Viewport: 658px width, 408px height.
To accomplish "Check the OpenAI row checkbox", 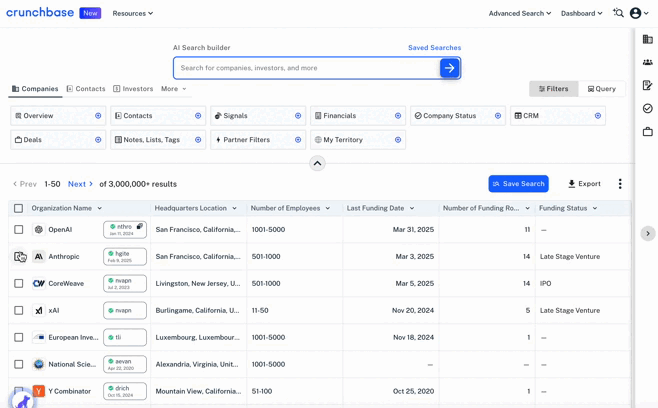I will pos(18,230).
